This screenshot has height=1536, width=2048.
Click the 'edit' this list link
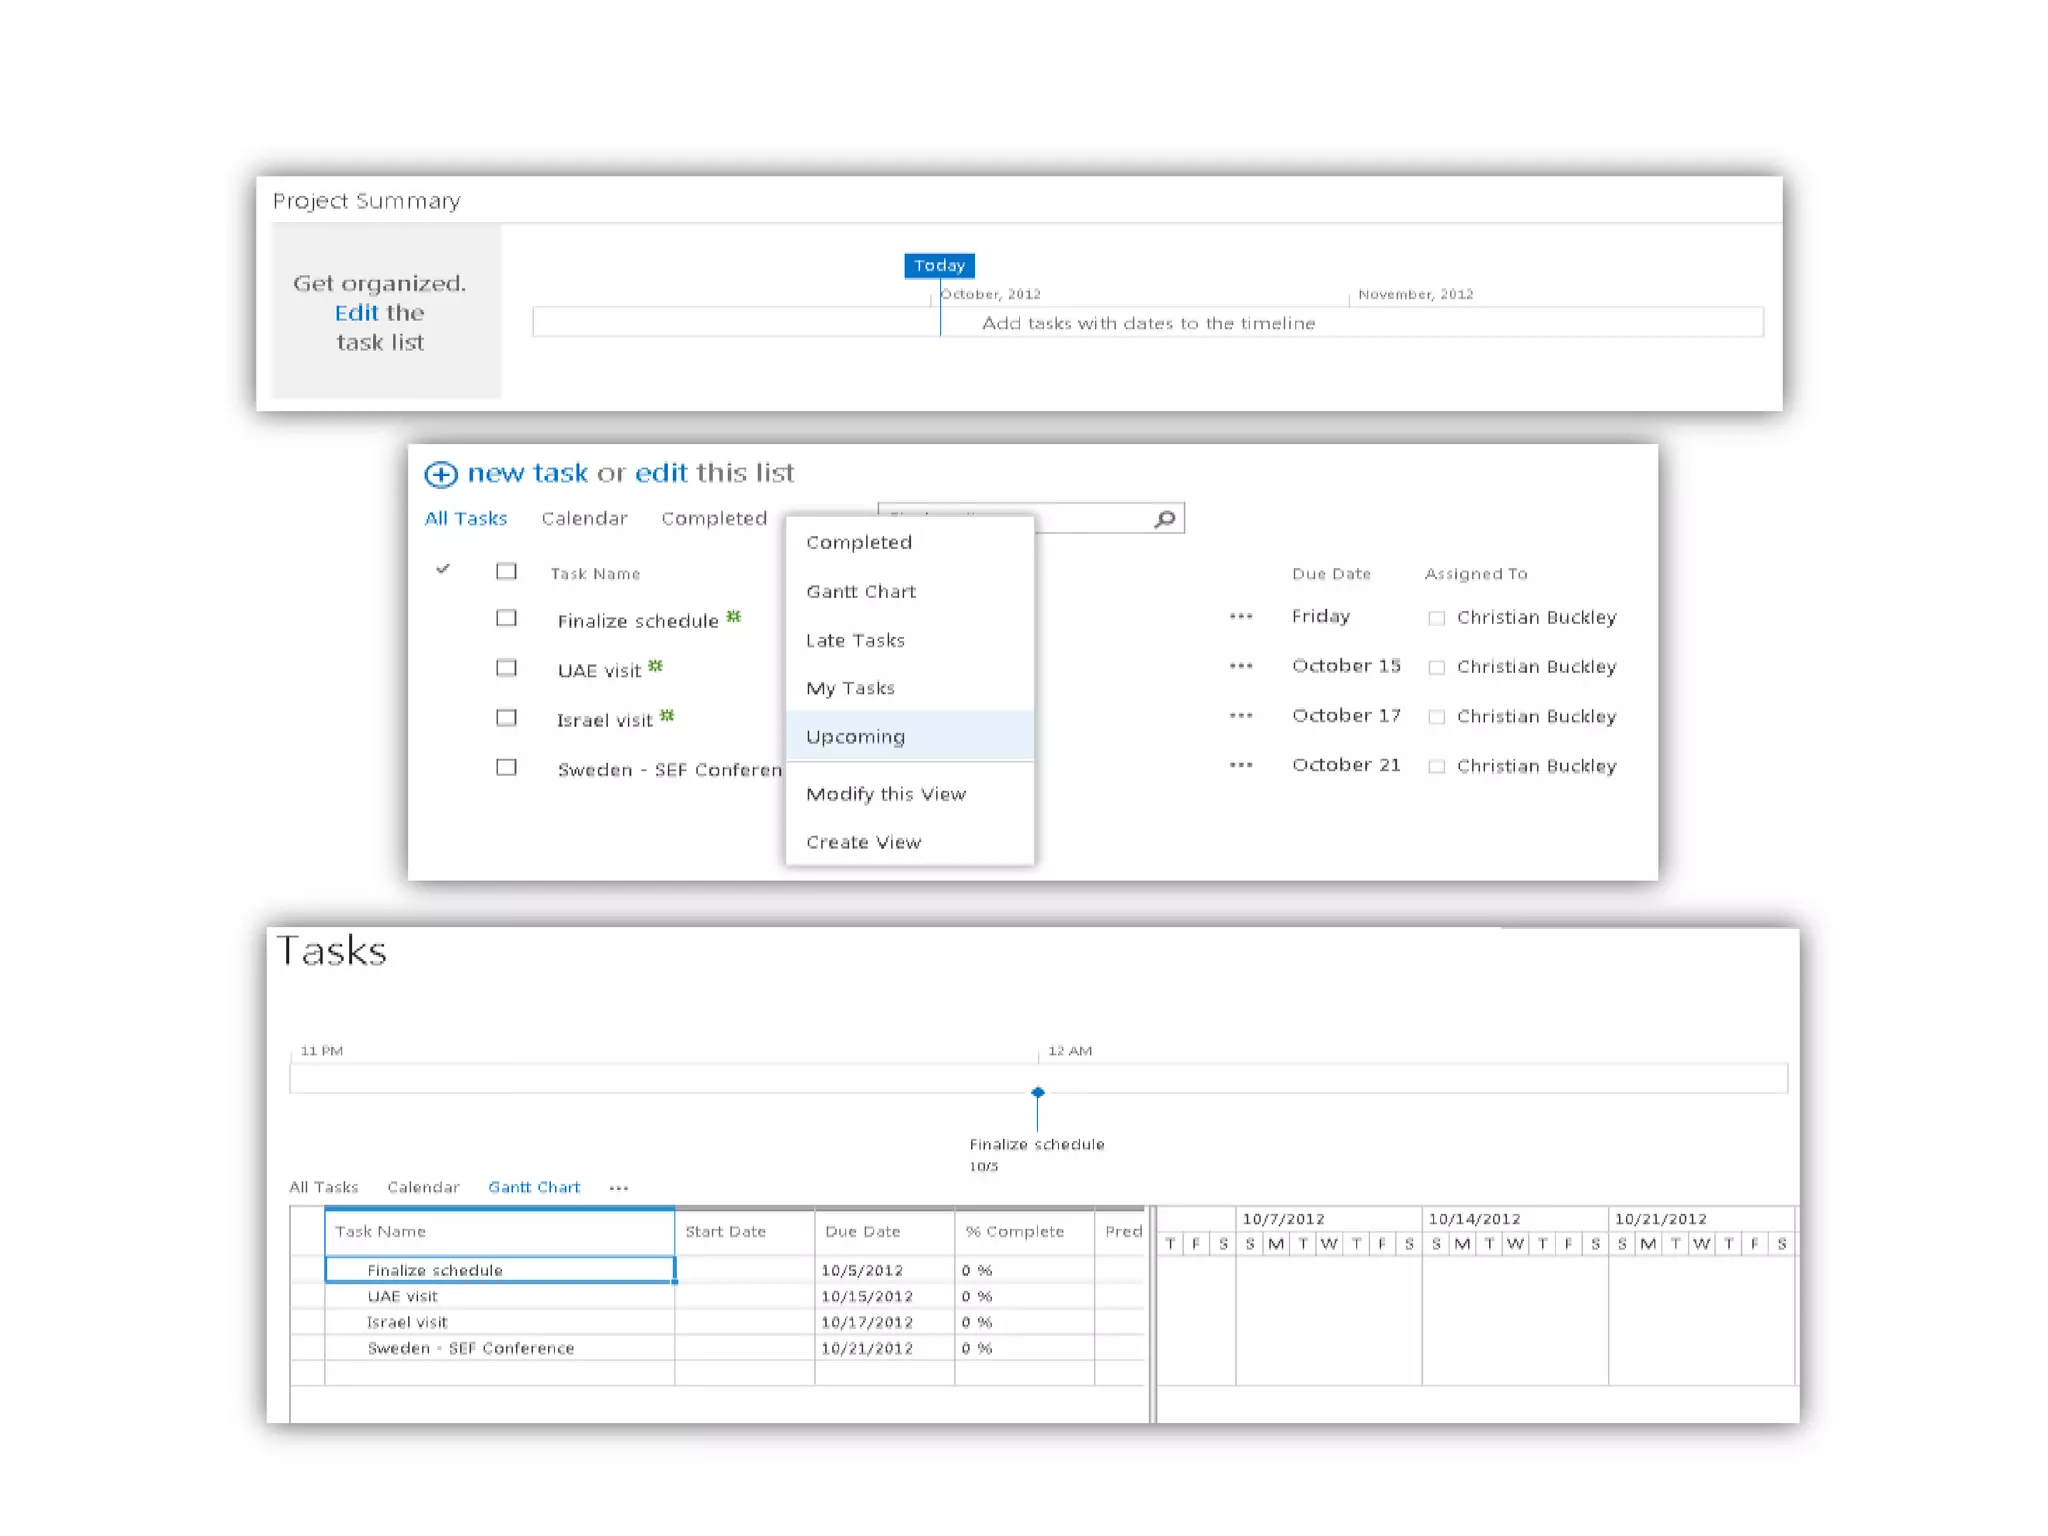(x=661, y=473)
